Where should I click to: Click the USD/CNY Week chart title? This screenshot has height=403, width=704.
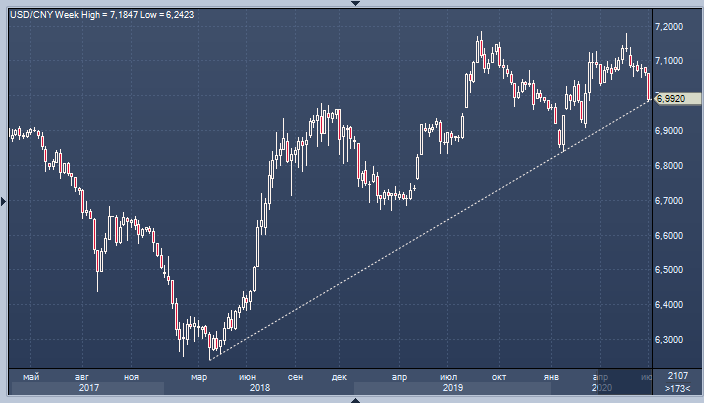click(110, 10)
